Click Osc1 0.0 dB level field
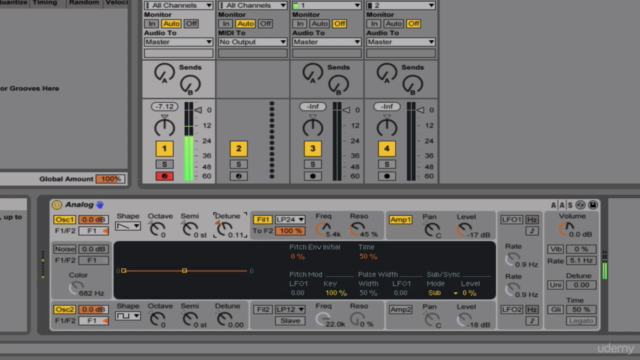Screen dimensions: 640x360 tap(93, 220)
